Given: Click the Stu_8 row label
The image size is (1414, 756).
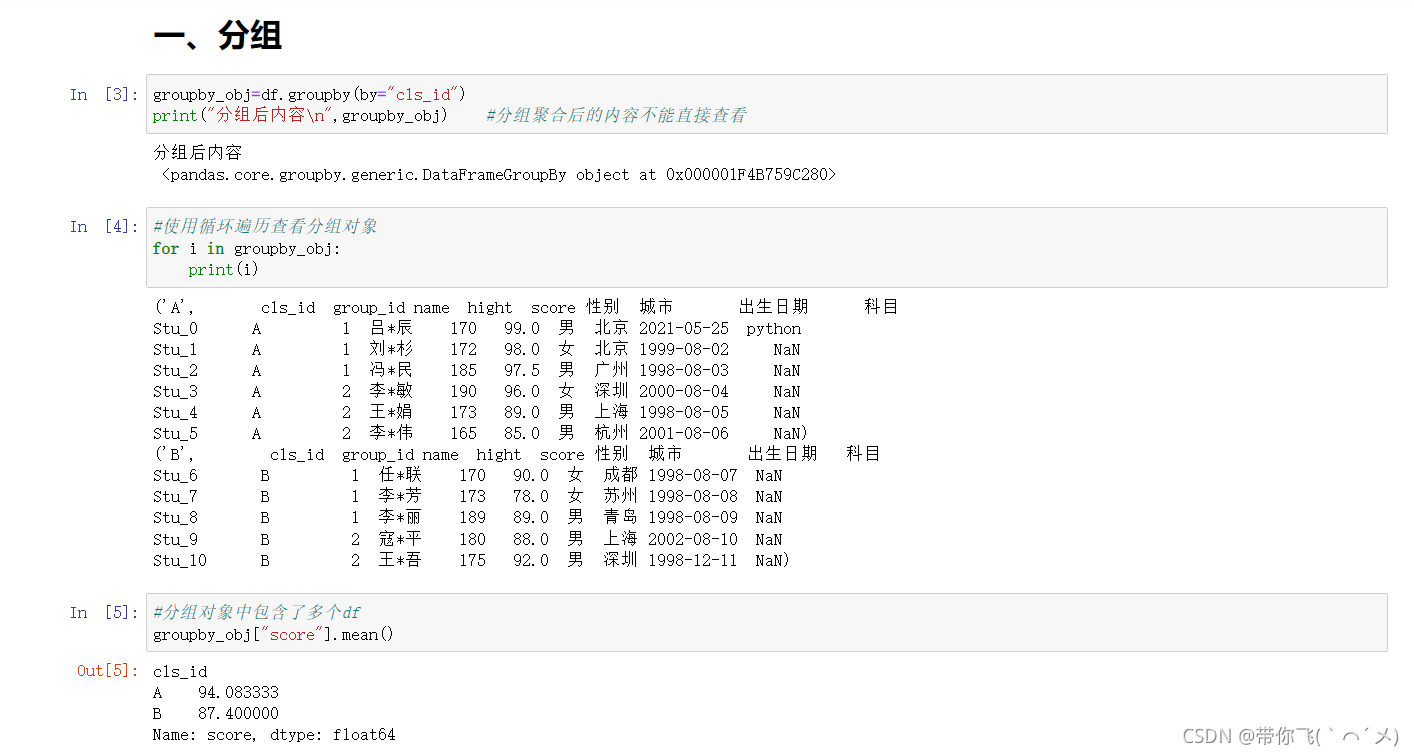Looking at the screenshot, I should [175, 518].
